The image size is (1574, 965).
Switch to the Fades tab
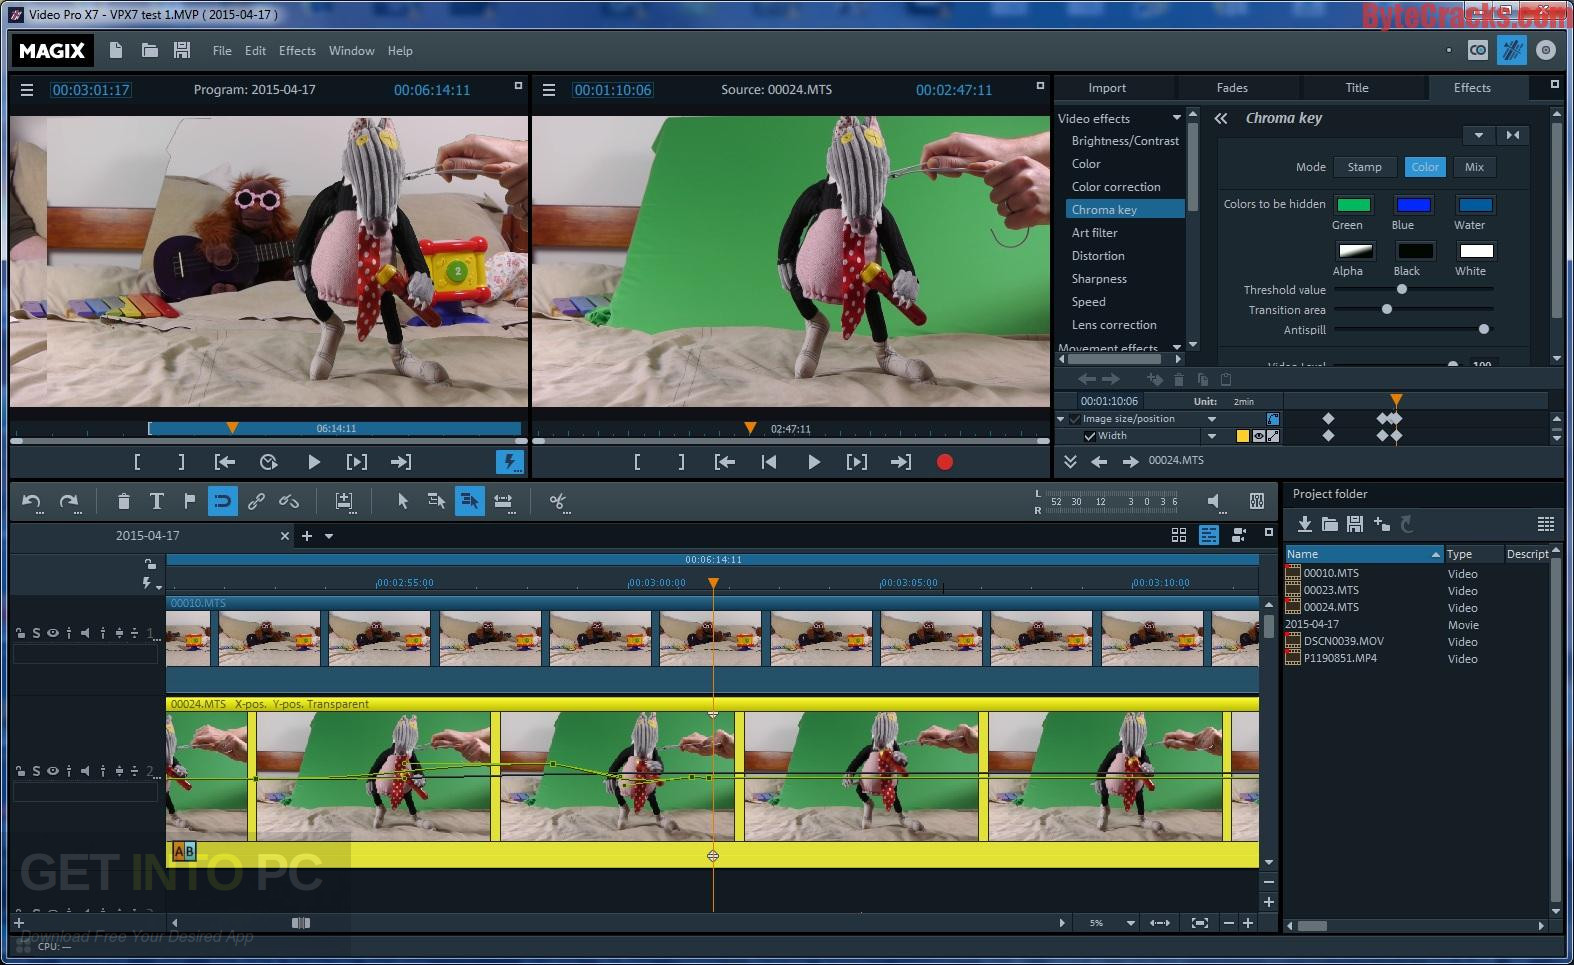(1232, 88)
